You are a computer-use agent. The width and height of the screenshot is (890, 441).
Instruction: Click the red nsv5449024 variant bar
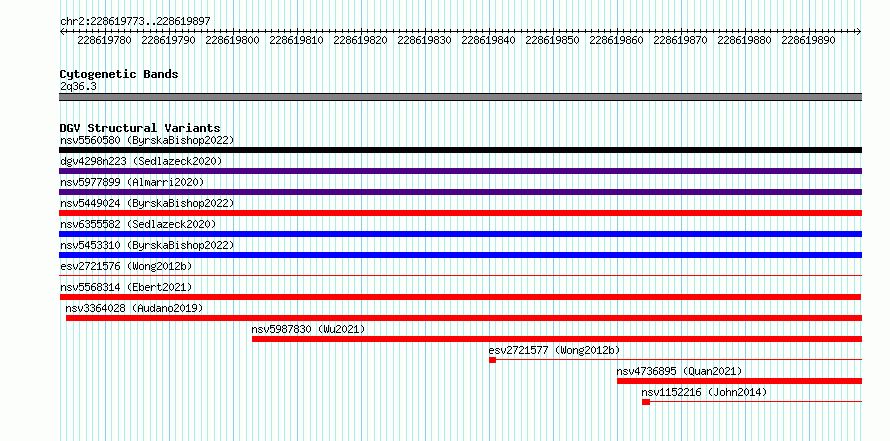coord(461,213)
